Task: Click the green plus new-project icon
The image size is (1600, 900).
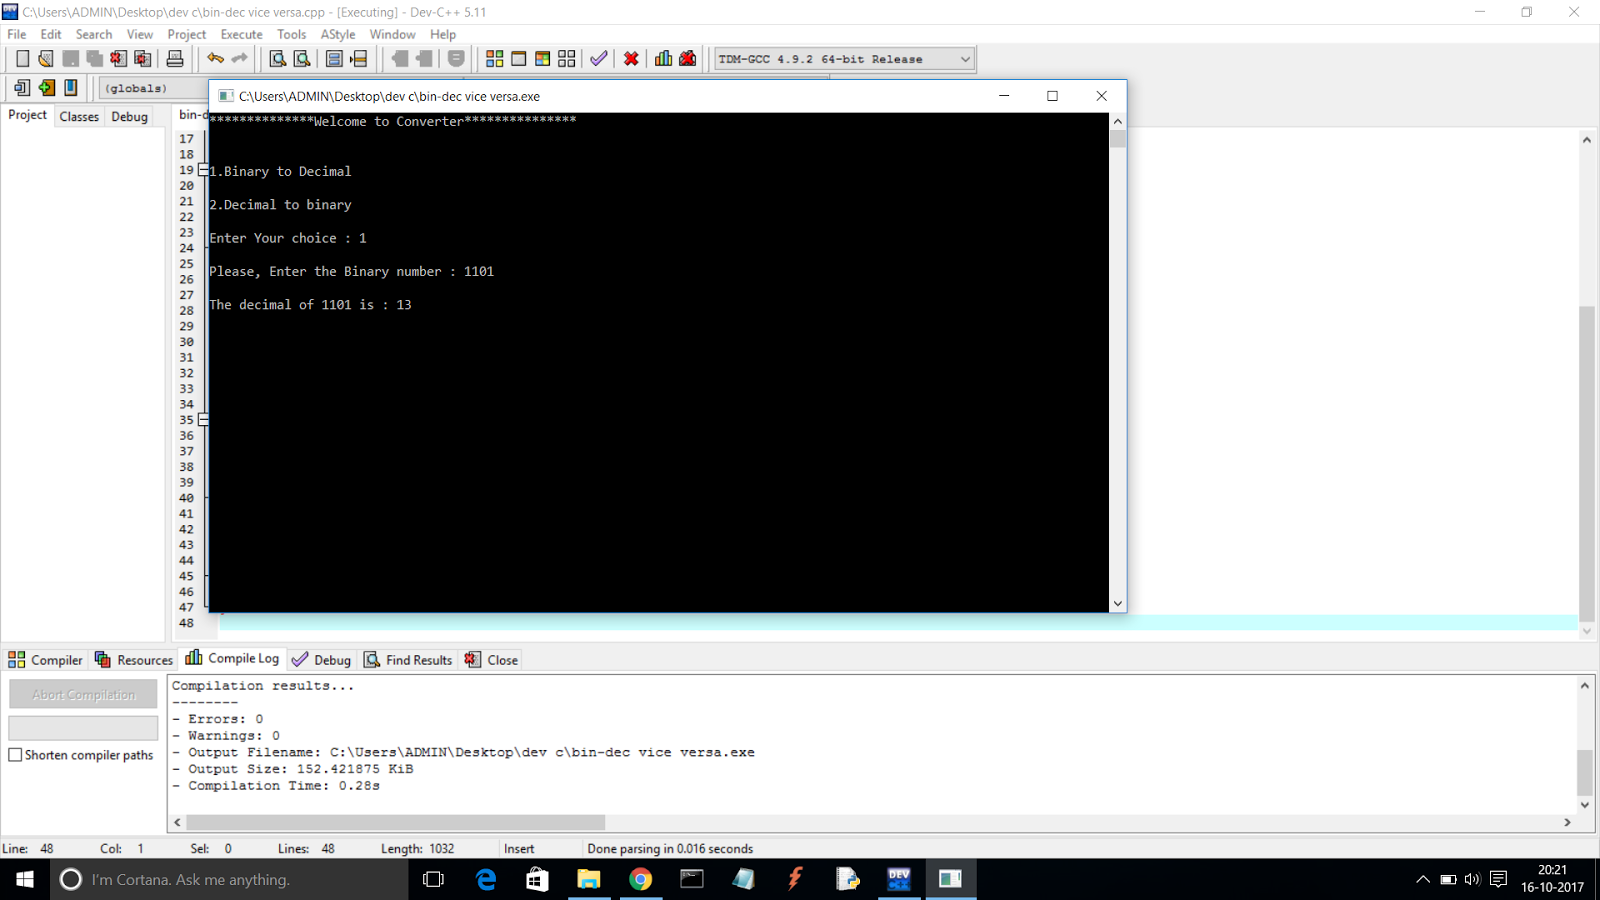Action: tap(45, 88)
